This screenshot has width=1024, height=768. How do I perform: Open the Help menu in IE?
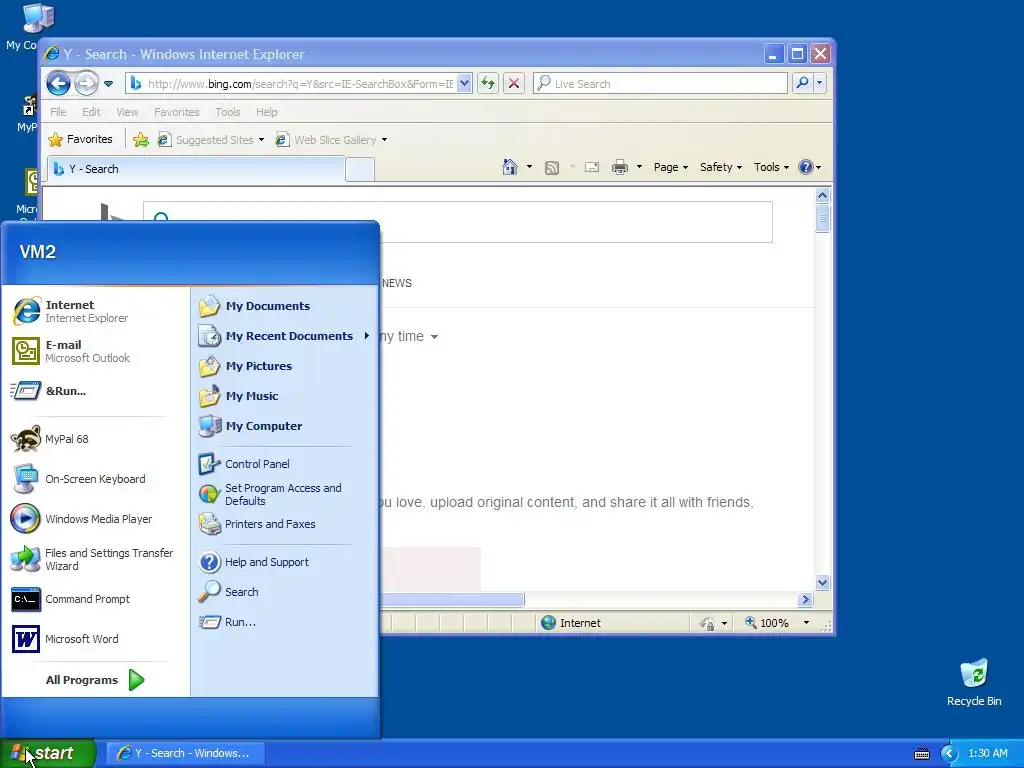266,112
